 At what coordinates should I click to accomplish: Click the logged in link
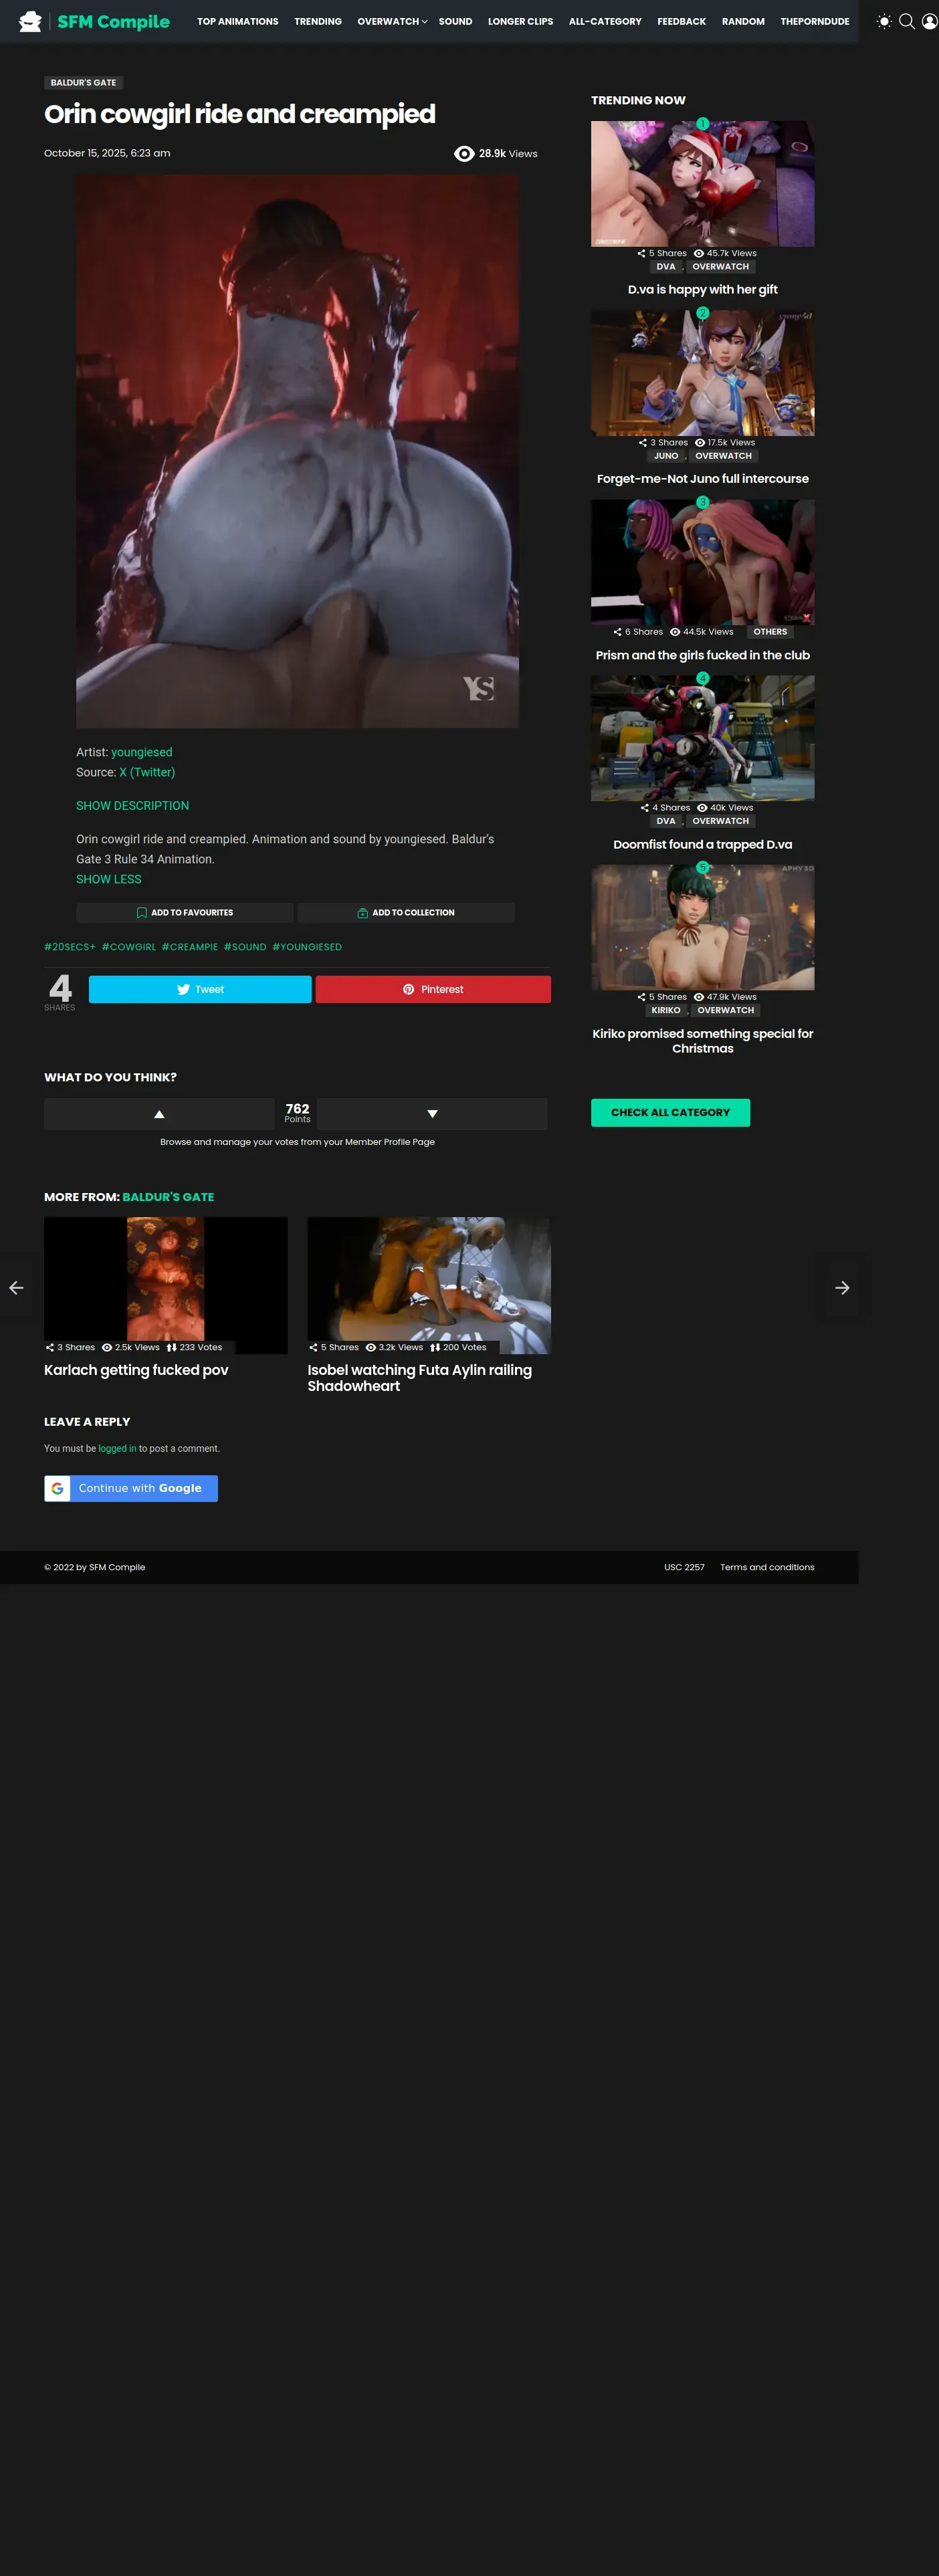click(x=117, y=1448)
